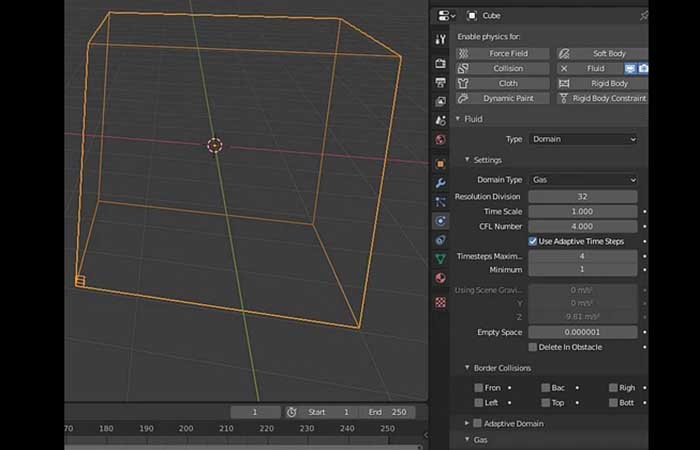Click the Timesteps Minimum field

point(583,269)
